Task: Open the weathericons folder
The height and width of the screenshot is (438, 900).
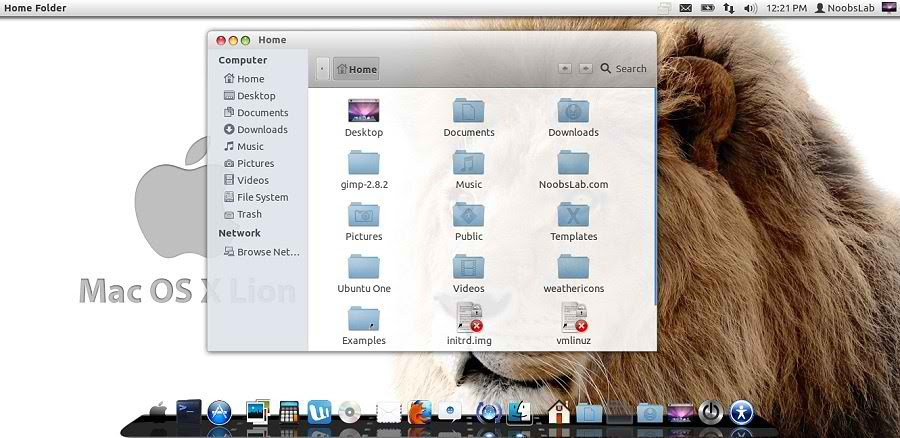Action: point(573,268)
